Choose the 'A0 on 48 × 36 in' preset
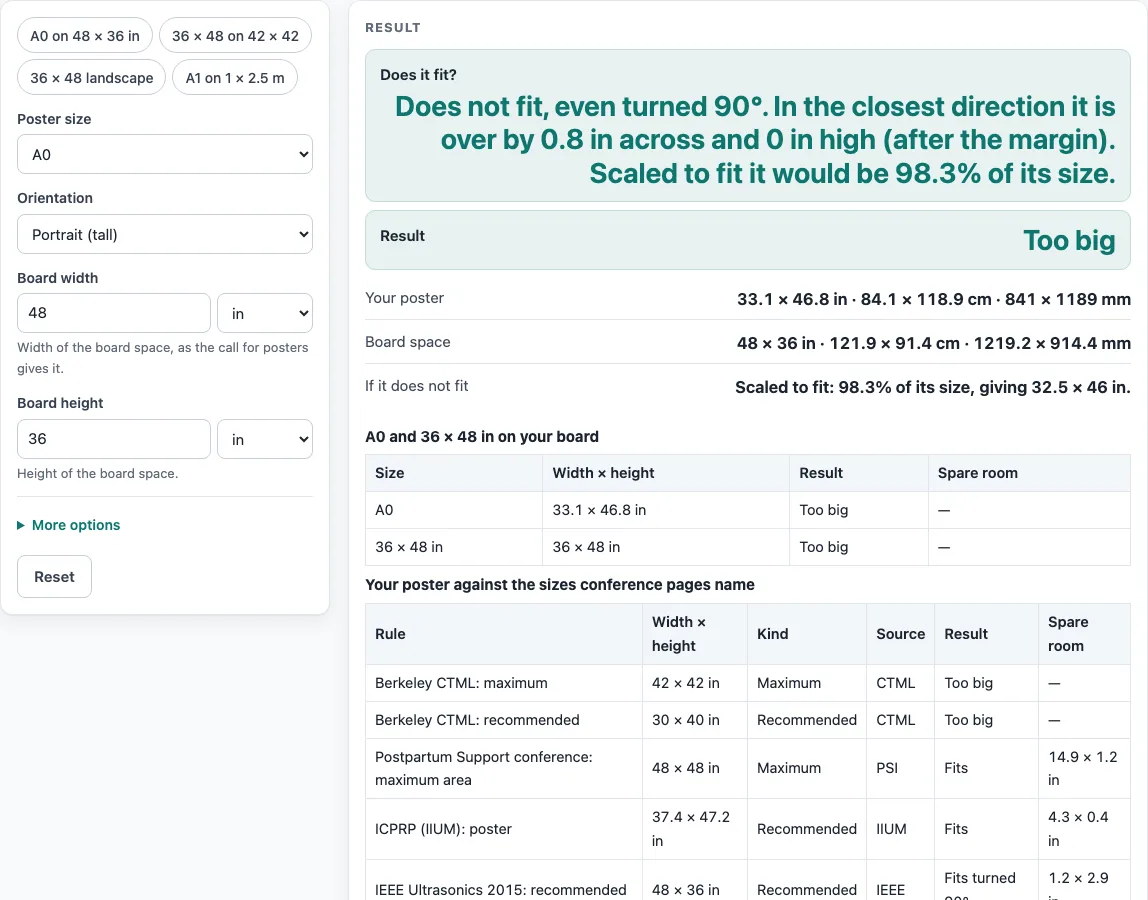 [85, 36]
